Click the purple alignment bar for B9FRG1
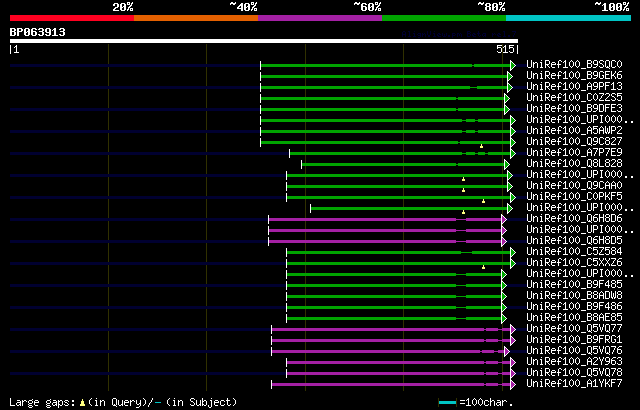The height and width of the screenshot is (410, 640). (x=391, y=341)
